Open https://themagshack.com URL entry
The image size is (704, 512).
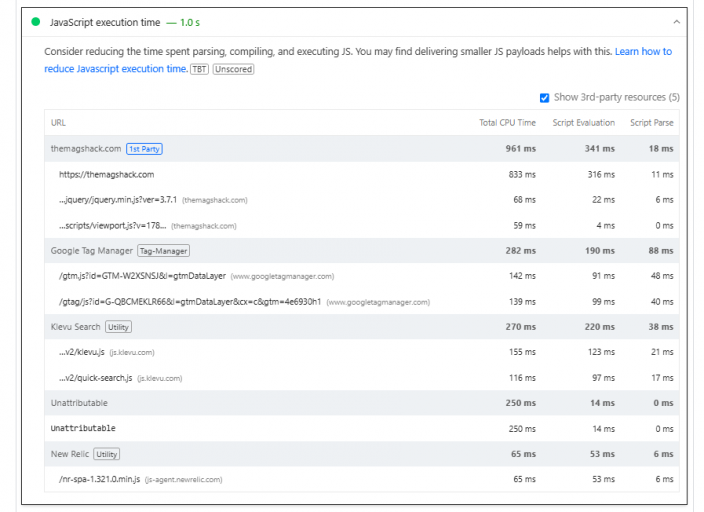pos(106,175)
